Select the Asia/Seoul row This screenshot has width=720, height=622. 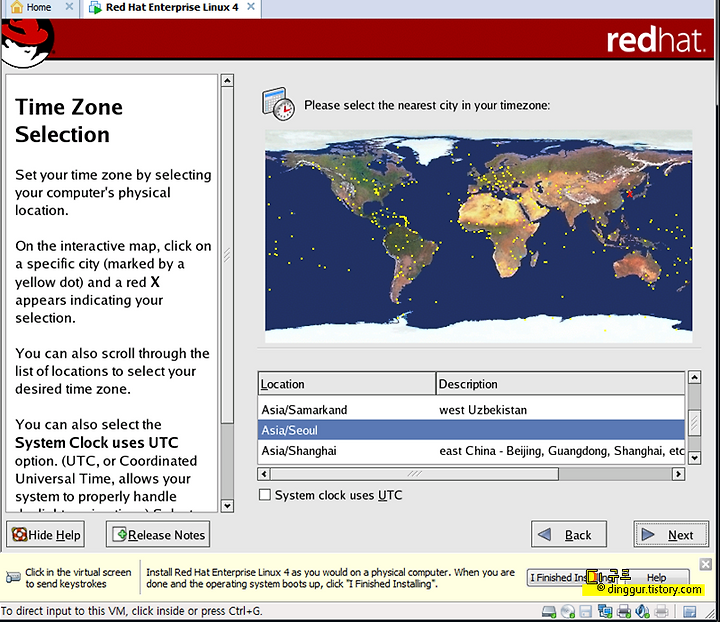tap(471, 430)
